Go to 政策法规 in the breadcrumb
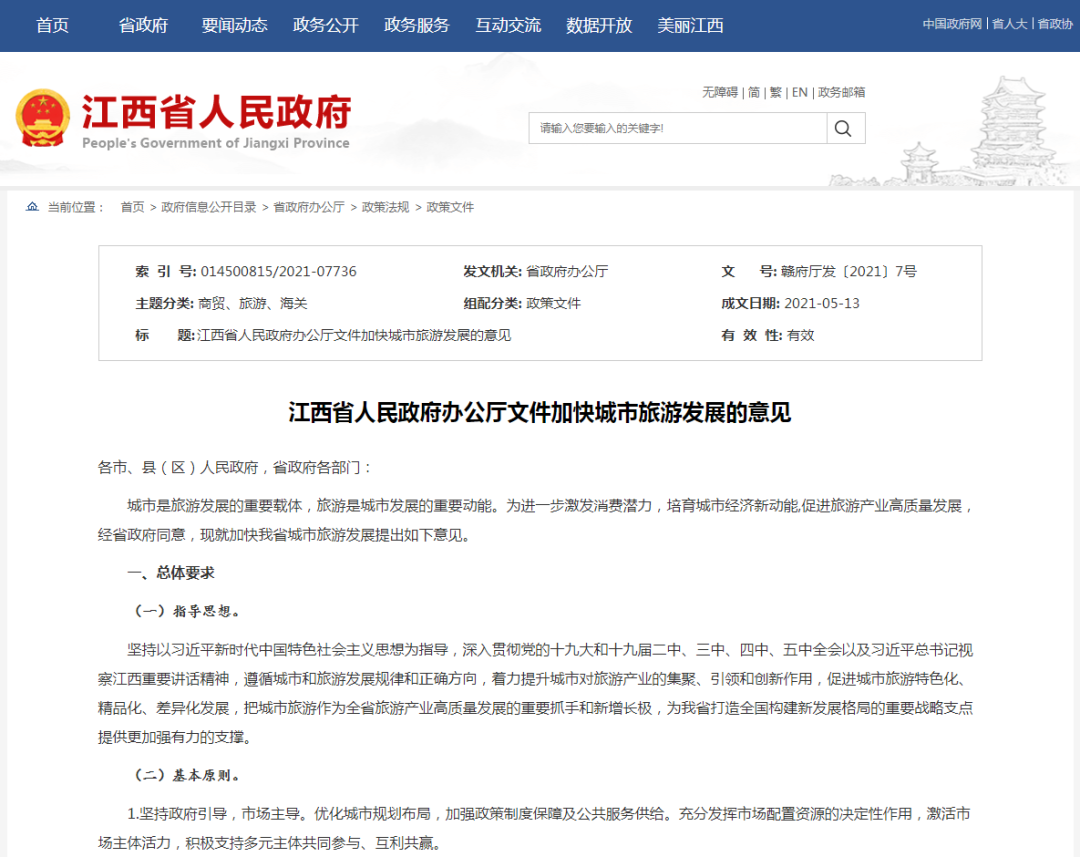 pyautogui.click(x=385, y=207)
